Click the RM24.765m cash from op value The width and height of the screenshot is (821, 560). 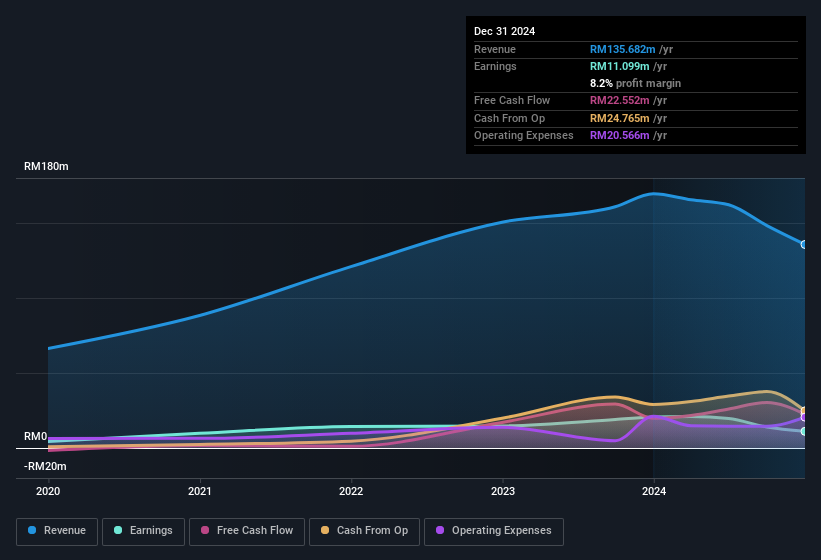[x=619, y=118]
